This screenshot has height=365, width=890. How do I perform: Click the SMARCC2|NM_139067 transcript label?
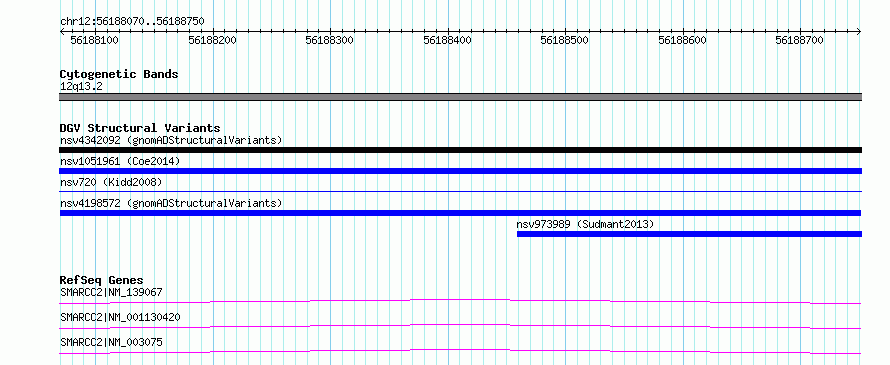(x=111, y=292)
